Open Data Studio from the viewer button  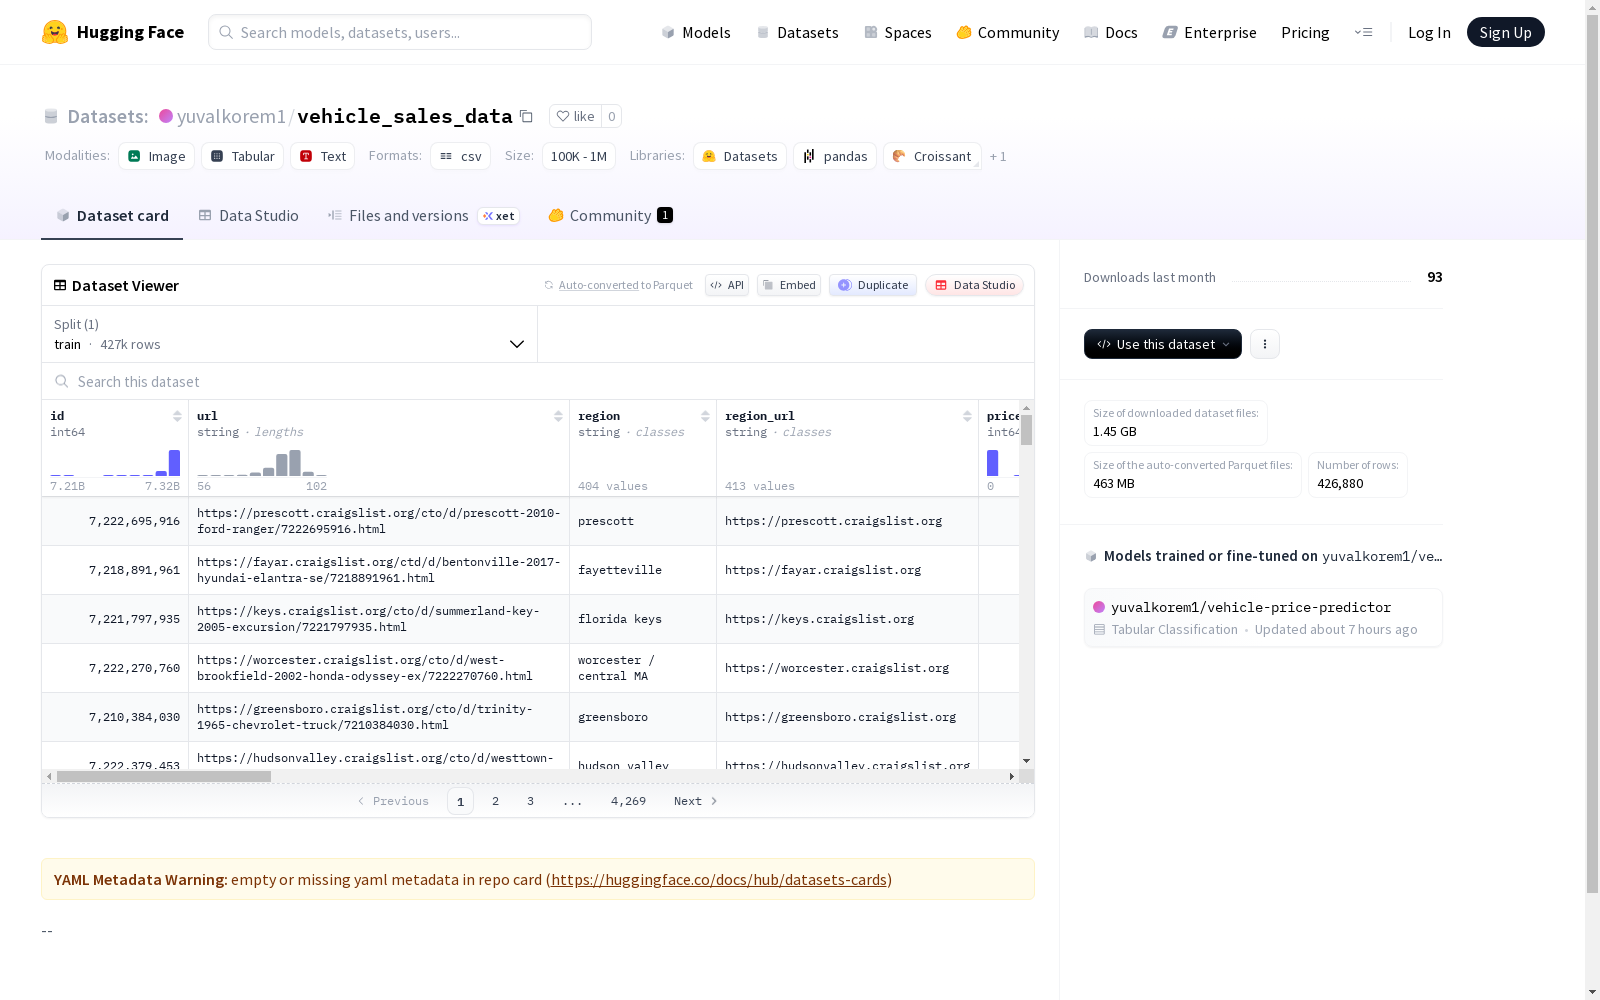pos(975,285)
